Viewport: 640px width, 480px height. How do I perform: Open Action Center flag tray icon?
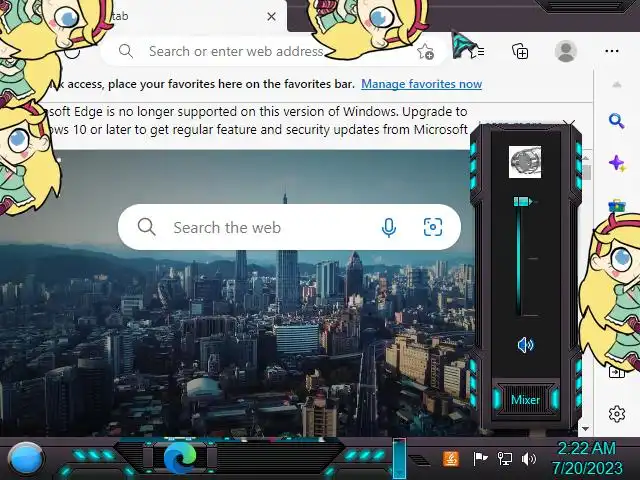pyautogui.click(x=480, y=459)
